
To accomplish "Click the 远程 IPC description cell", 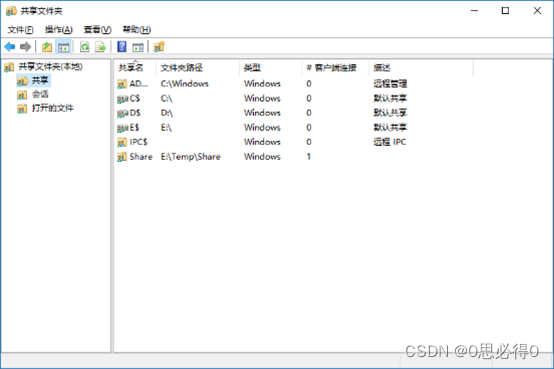I will point(390,142).
